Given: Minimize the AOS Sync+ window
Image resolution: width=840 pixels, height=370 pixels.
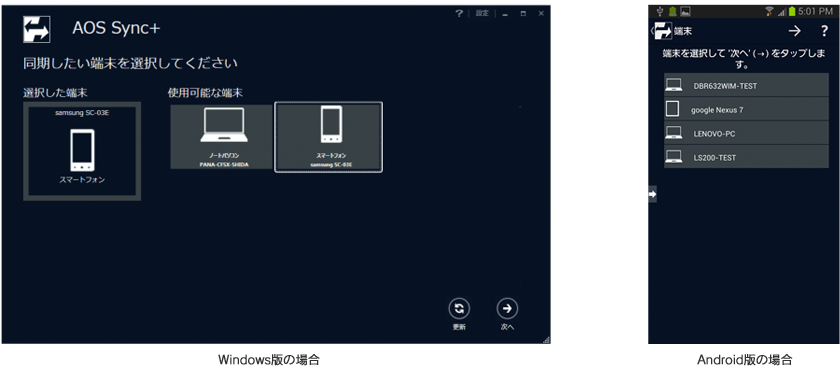Looking at the screenshot, I should (x=505, y=14).
